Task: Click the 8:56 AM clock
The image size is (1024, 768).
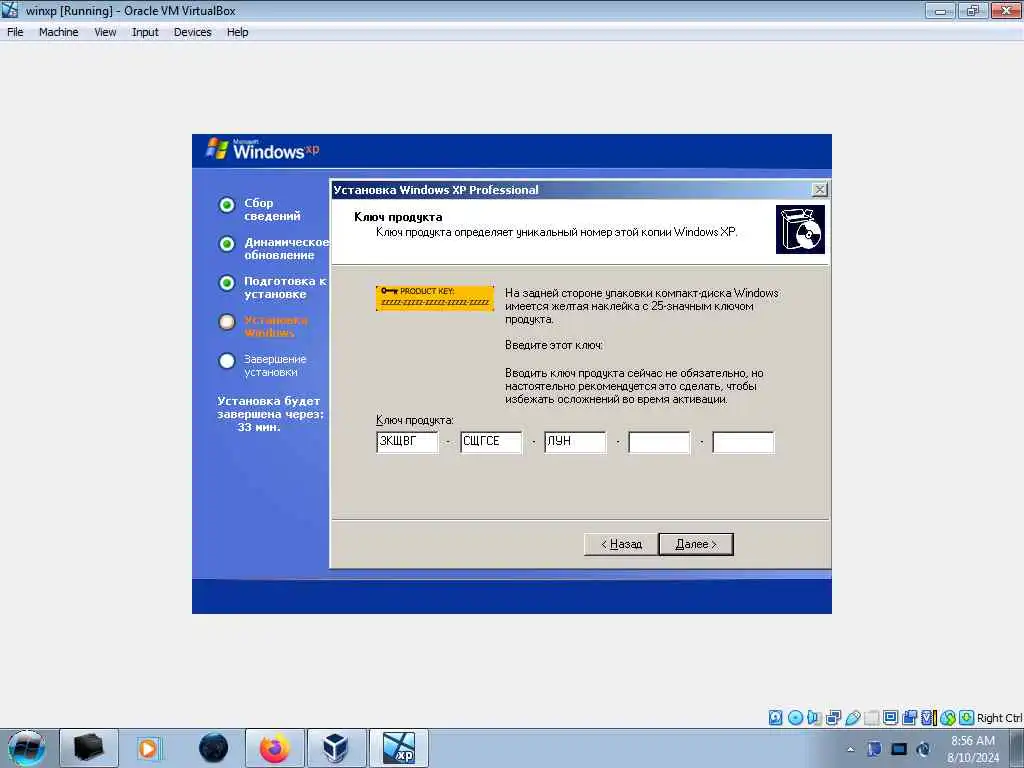Action: [972, 741]
